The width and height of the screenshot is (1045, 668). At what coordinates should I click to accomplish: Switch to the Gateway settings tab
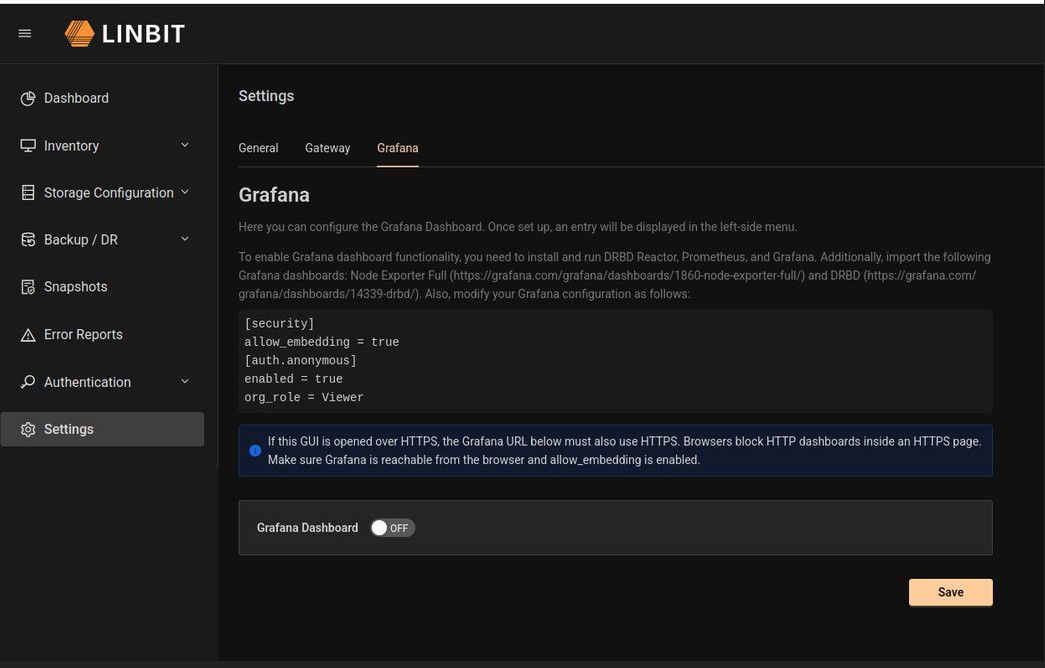(x=327, y=148)
